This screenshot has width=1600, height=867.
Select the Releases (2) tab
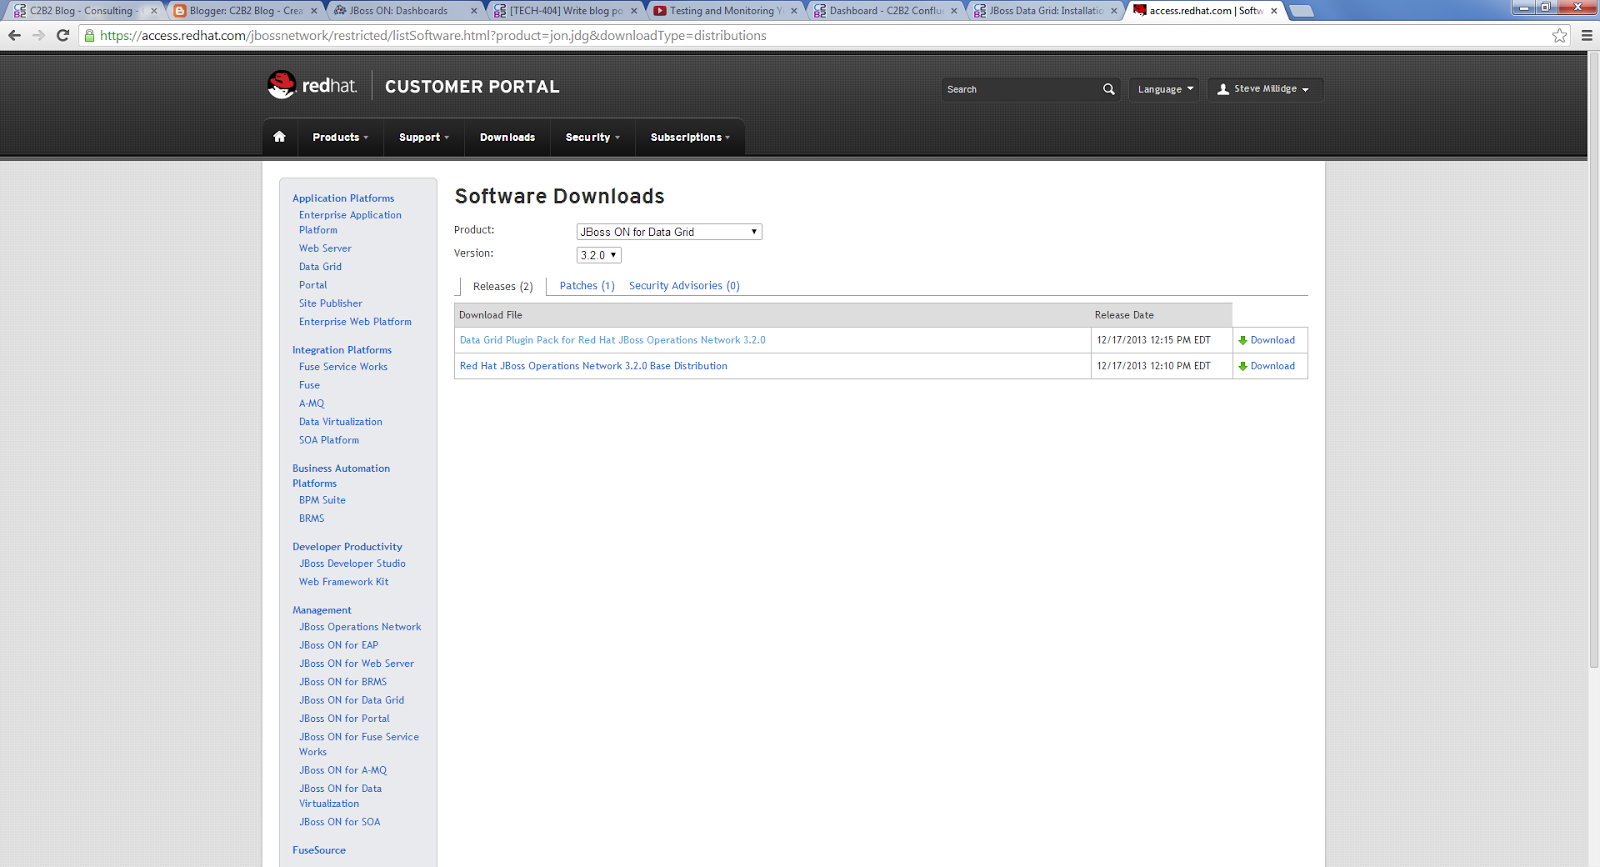point(502,286)
